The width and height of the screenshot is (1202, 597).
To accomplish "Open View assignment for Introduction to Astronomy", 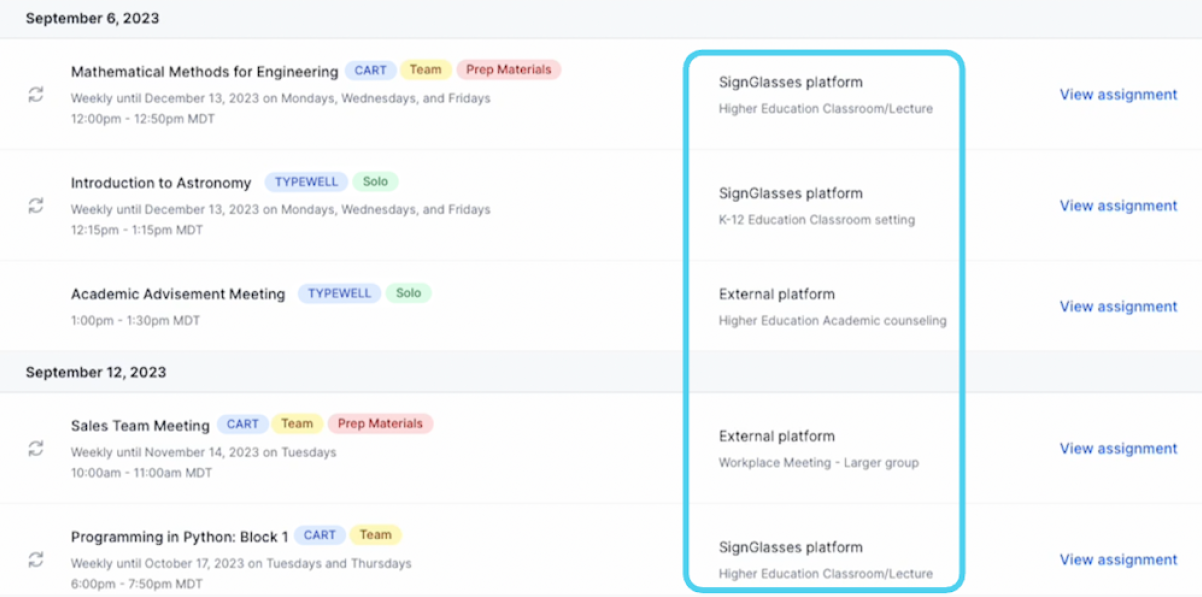I will click(x=1118, y=205).
